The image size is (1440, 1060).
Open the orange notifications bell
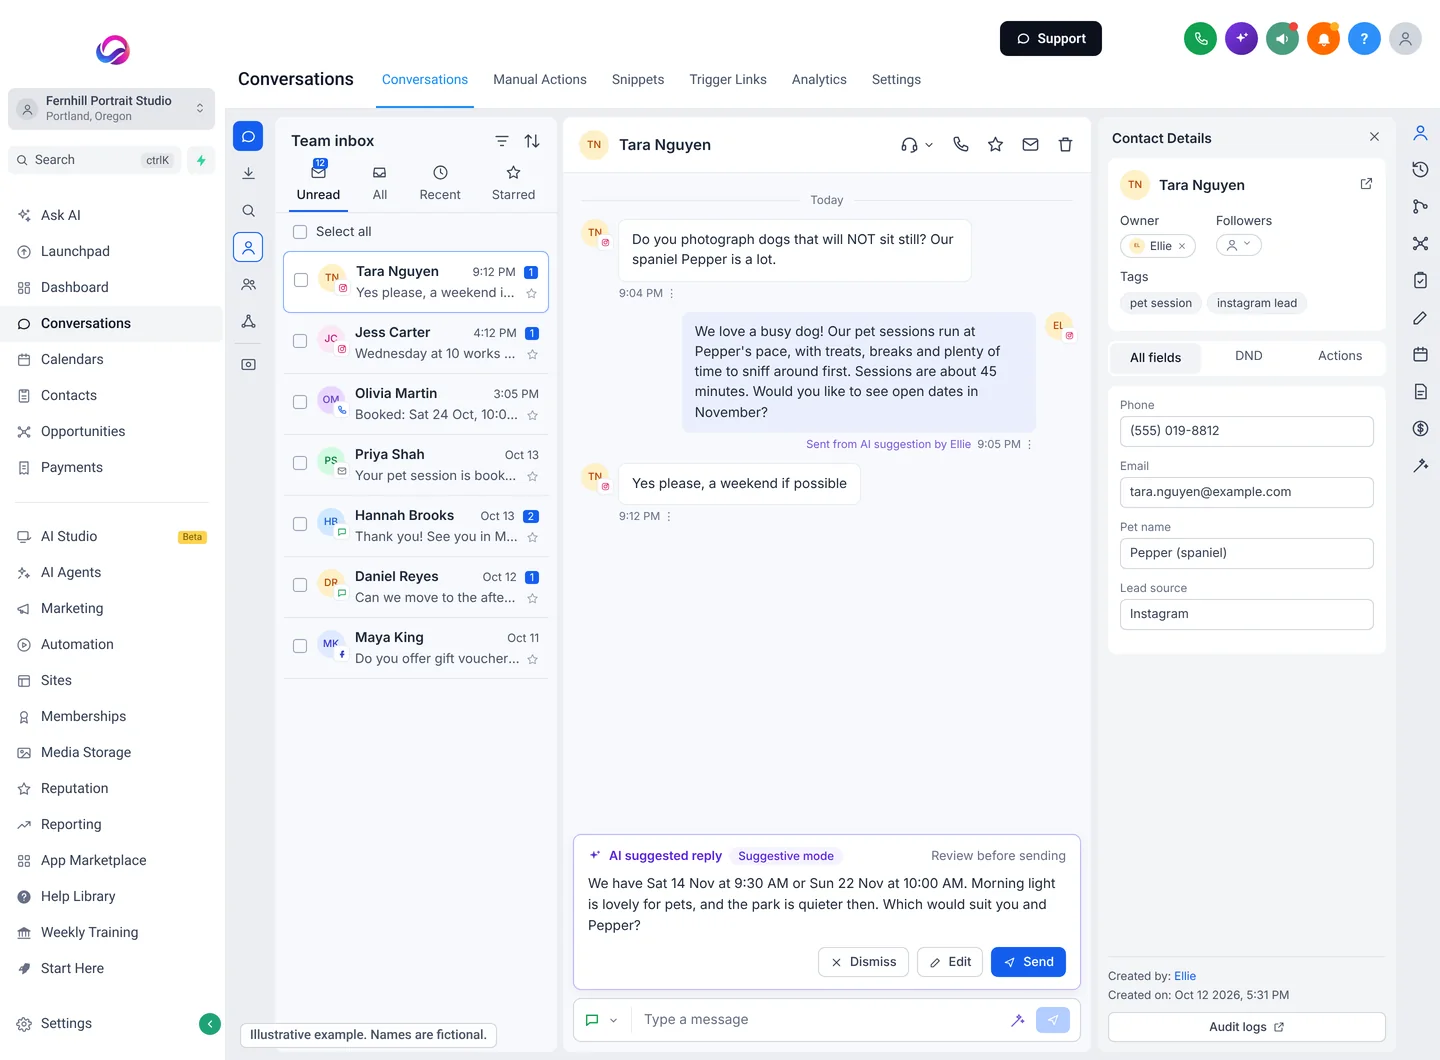(1323, 39)
